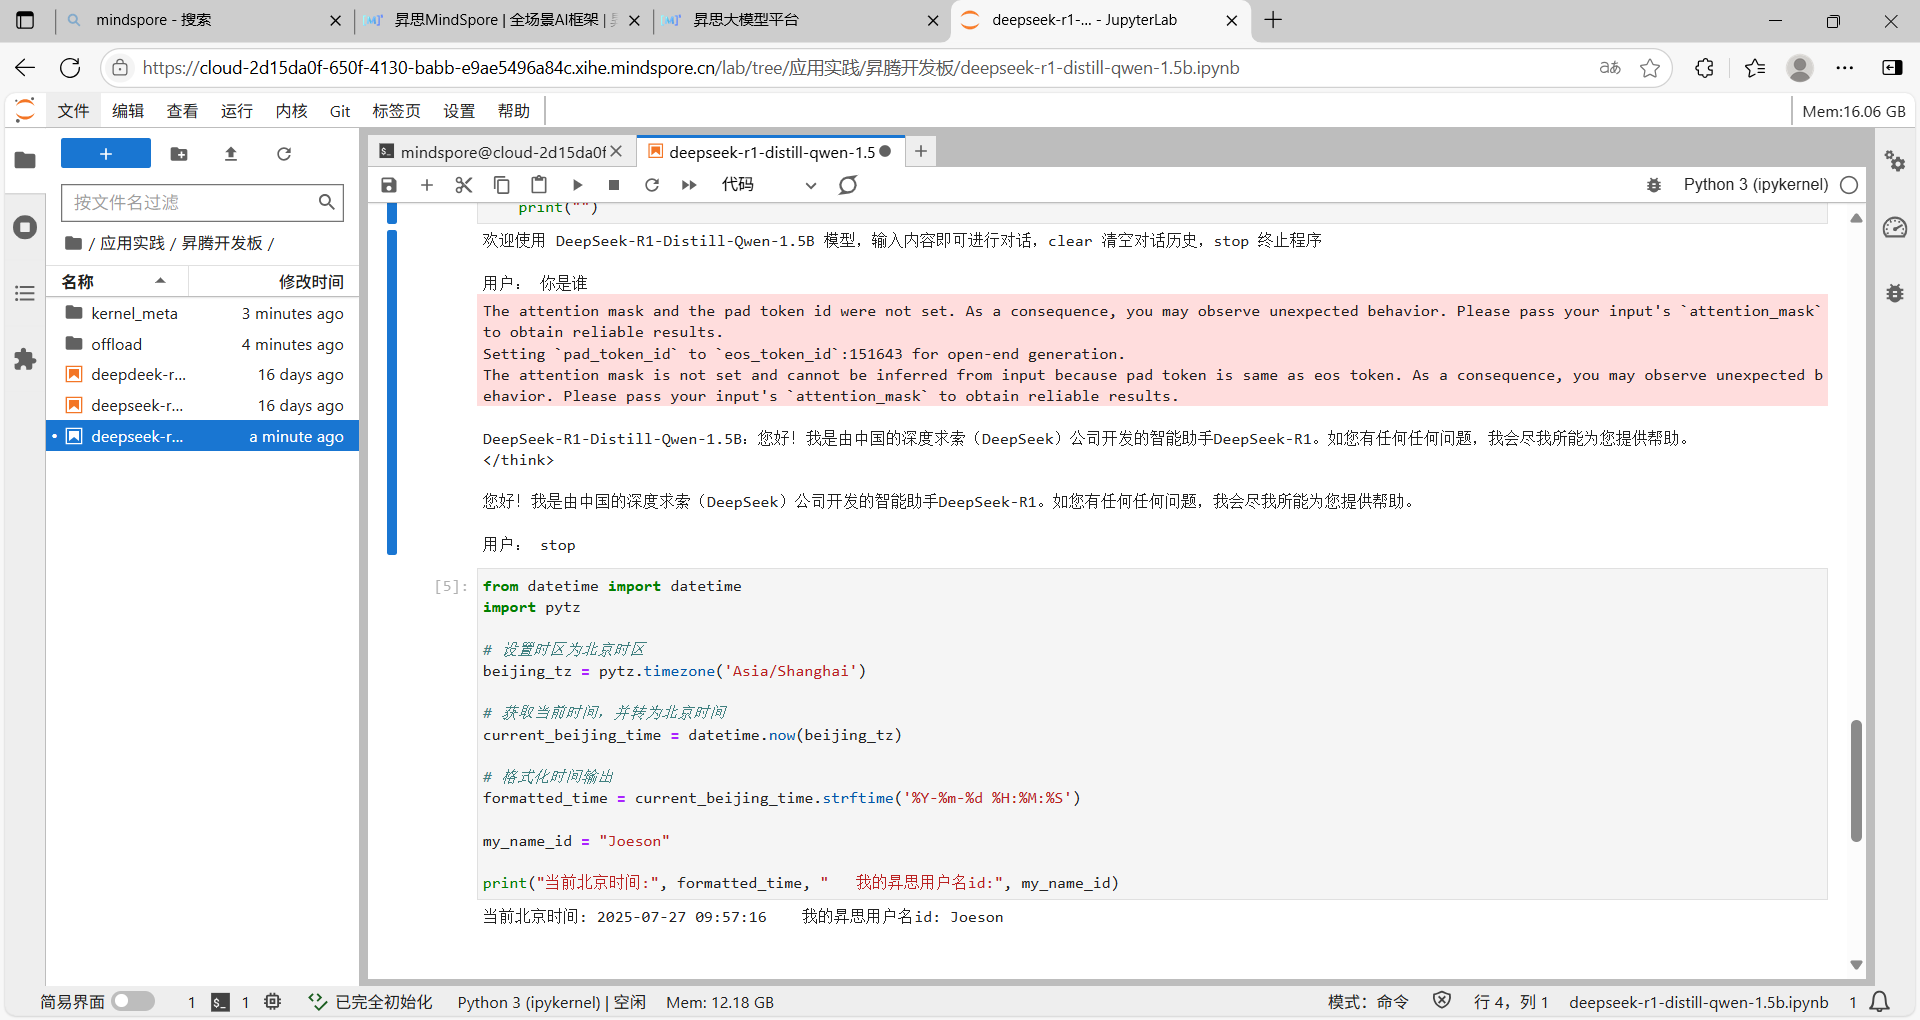Screen dimensions: 1920x1020
Task: Click the file name filter input
Action: pyautogui.click(x=192, y=202)
